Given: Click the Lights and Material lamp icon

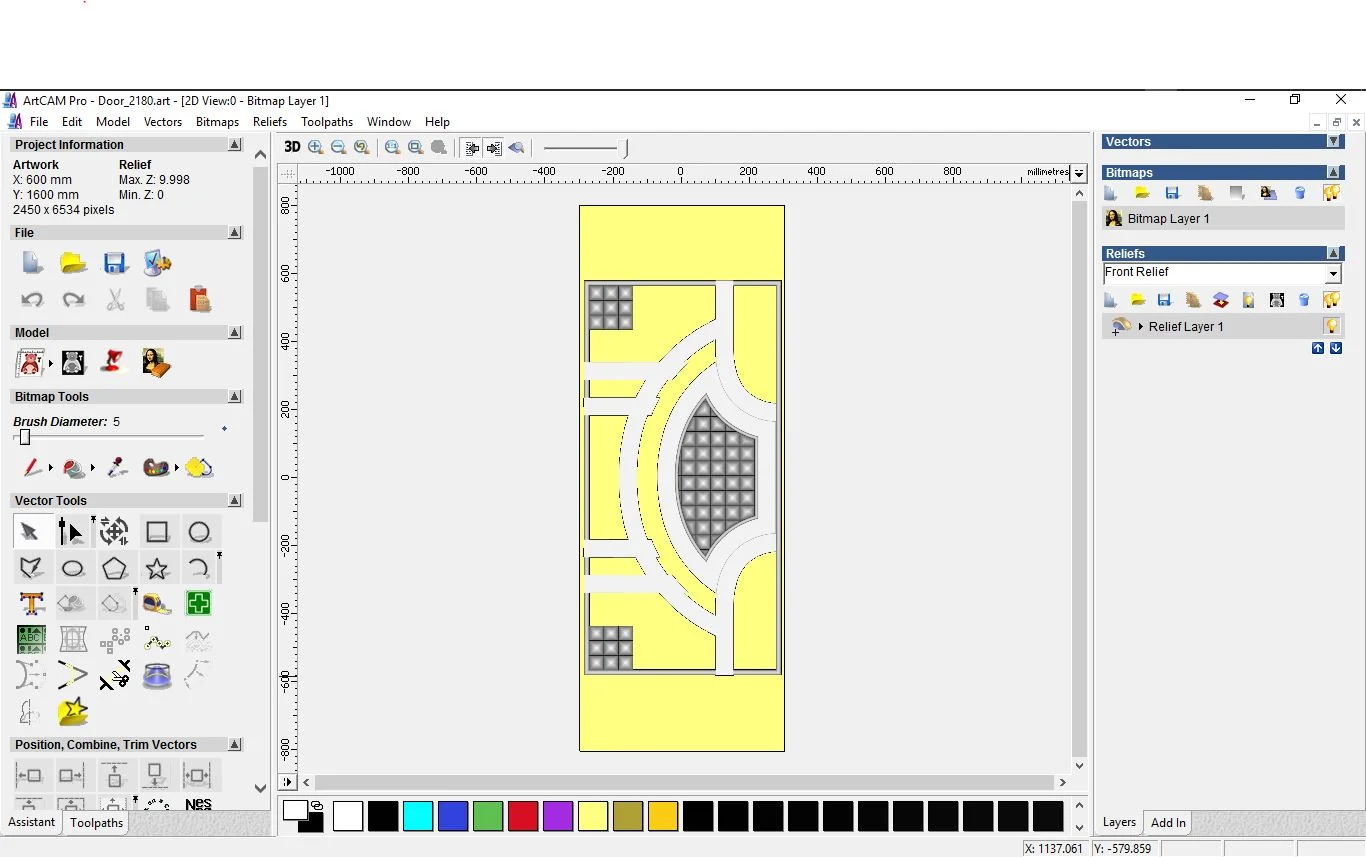Looking at the screenshot, I should 111,362.
